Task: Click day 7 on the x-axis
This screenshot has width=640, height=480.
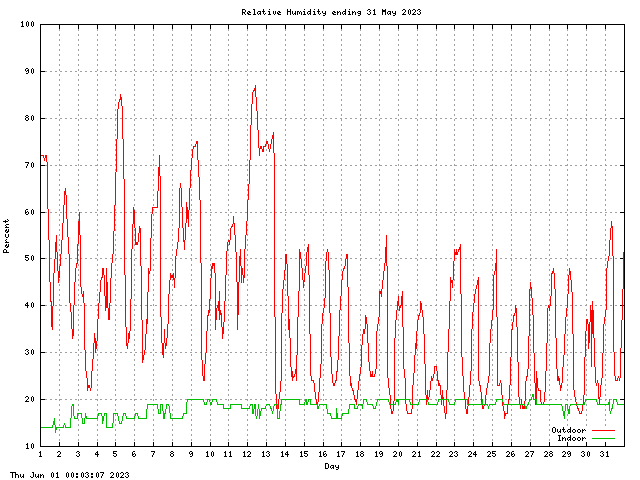Action: [x=153, y=454]
